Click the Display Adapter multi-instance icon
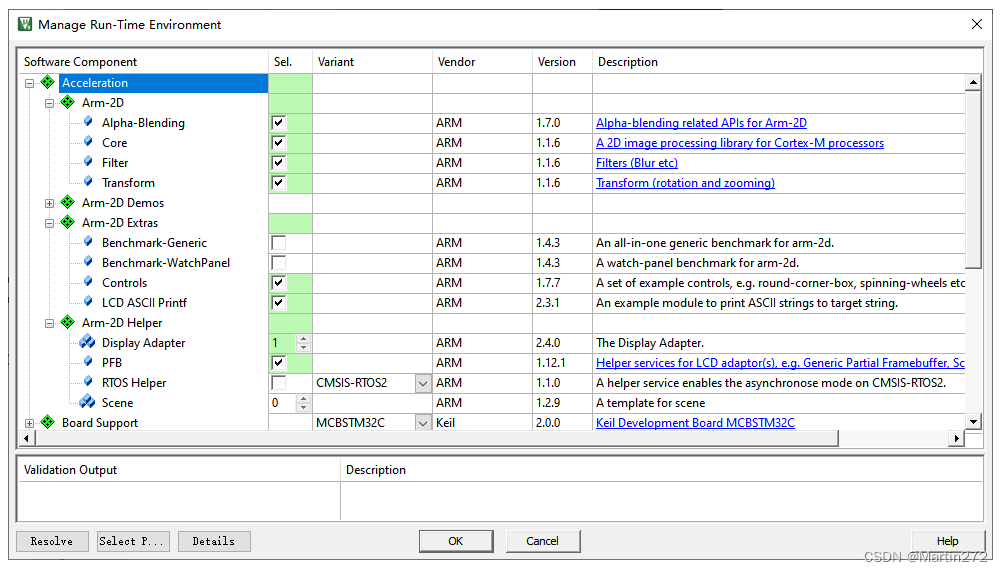 click(87, 342)
